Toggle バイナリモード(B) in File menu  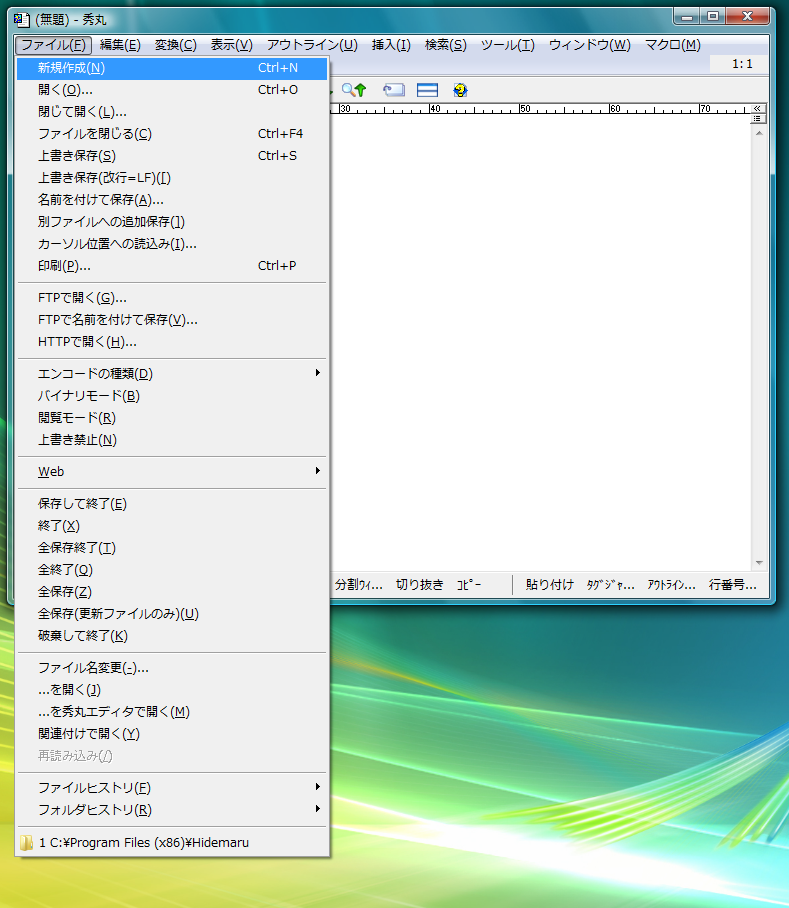point(88,396)
